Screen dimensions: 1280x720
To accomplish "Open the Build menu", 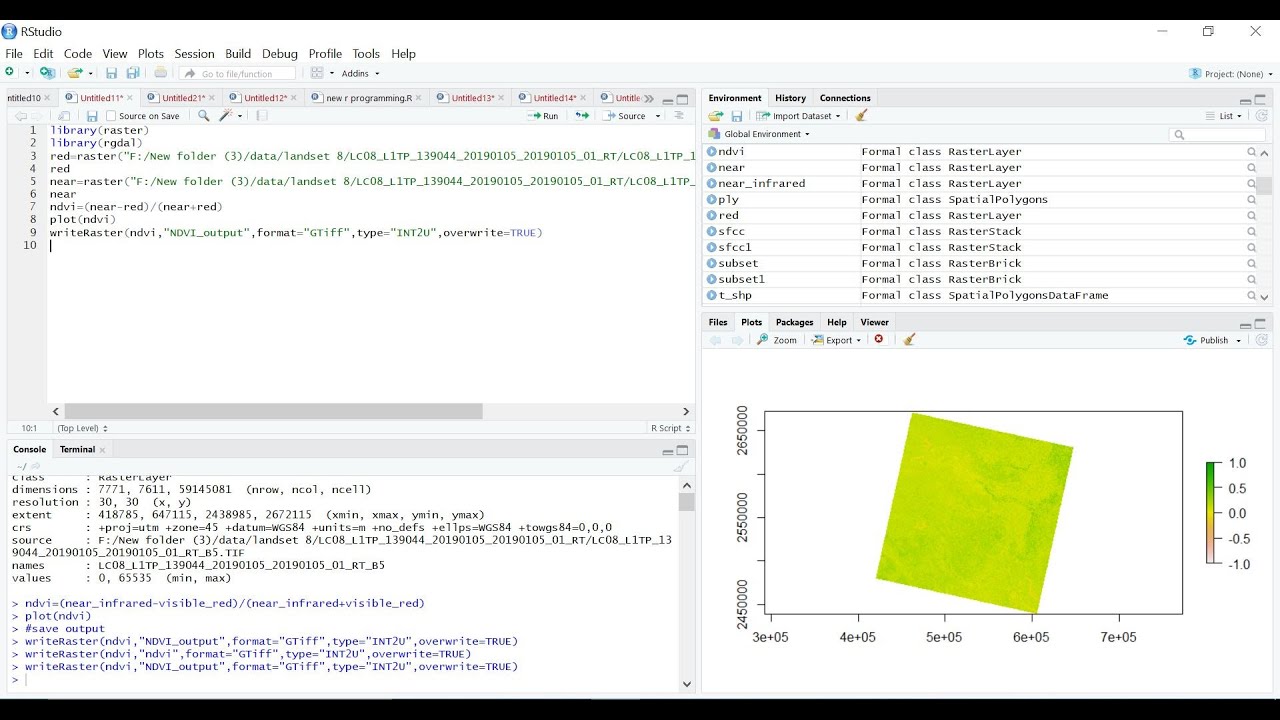I will coord(238,54).
